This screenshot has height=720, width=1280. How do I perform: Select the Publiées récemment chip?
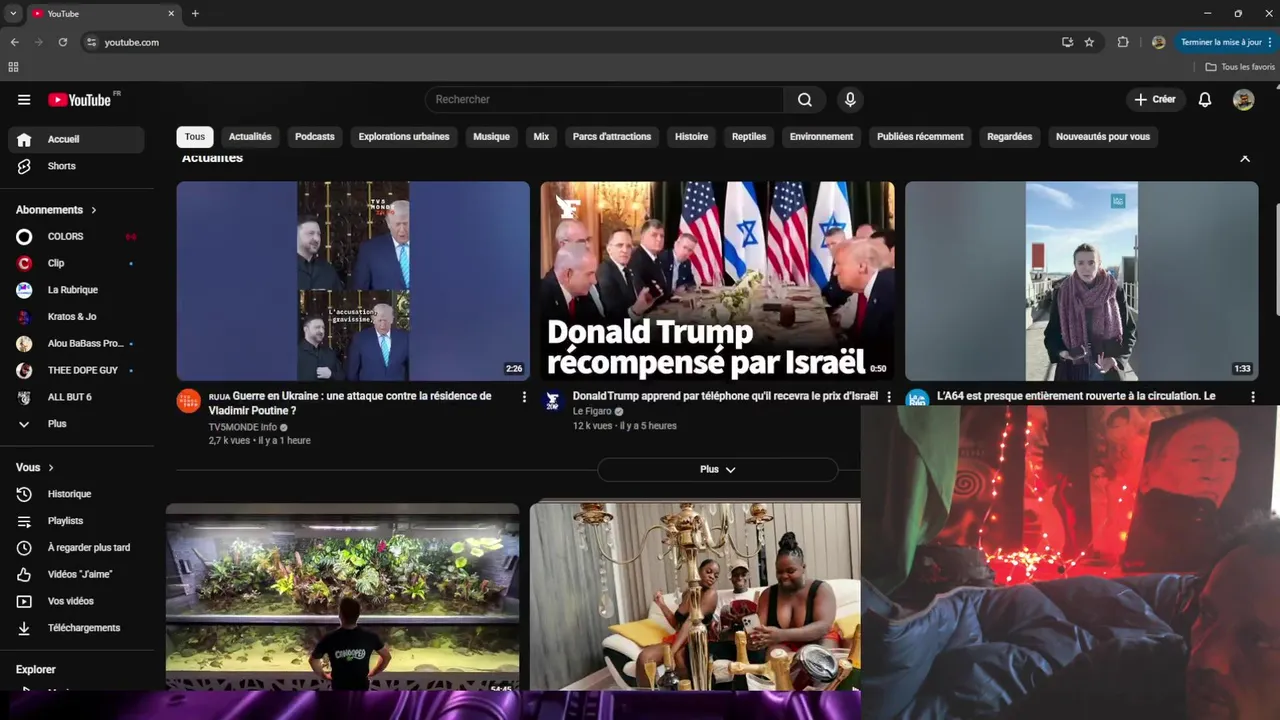point(920,137)
